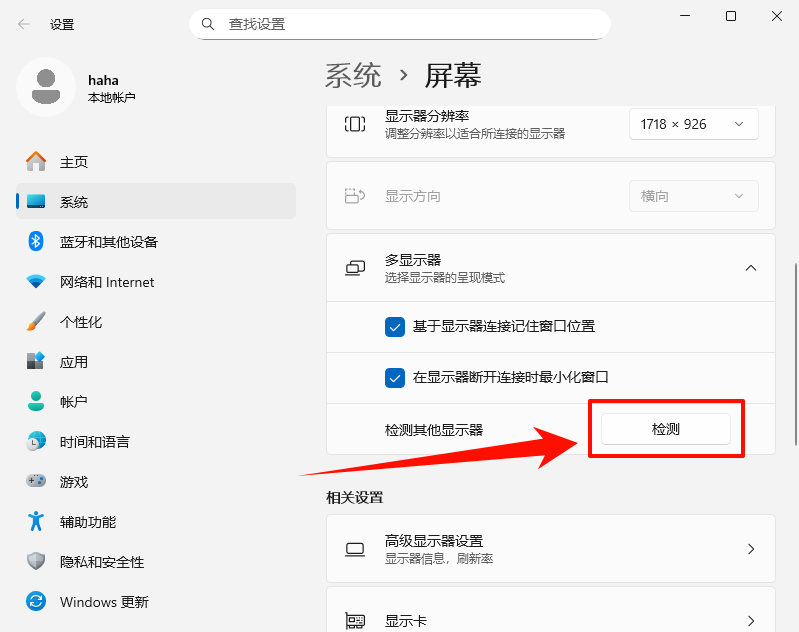Uncheck 在显示器断开连接时最小化窗口

point(394,378)
